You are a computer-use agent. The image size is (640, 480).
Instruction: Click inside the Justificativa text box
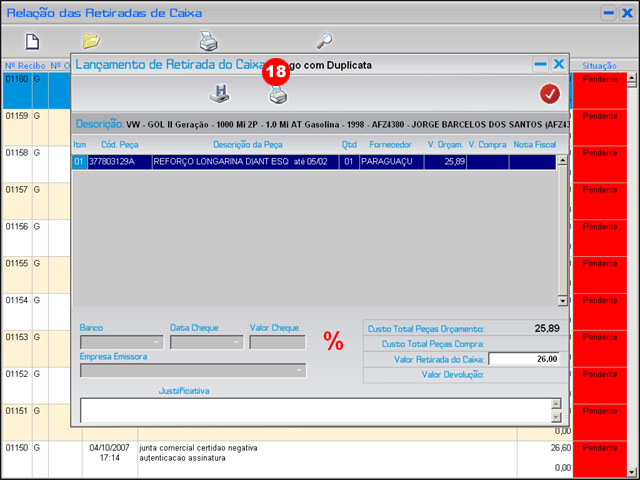pos(314,410)
